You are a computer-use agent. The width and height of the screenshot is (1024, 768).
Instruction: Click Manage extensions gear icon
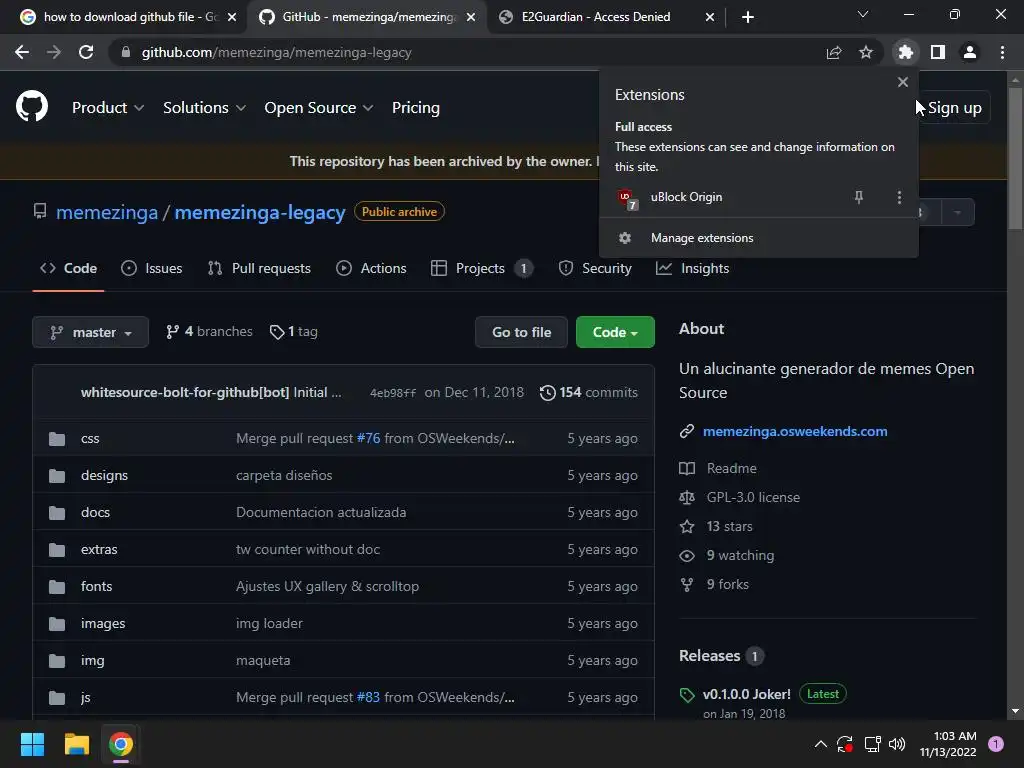[x=625, y=238]
